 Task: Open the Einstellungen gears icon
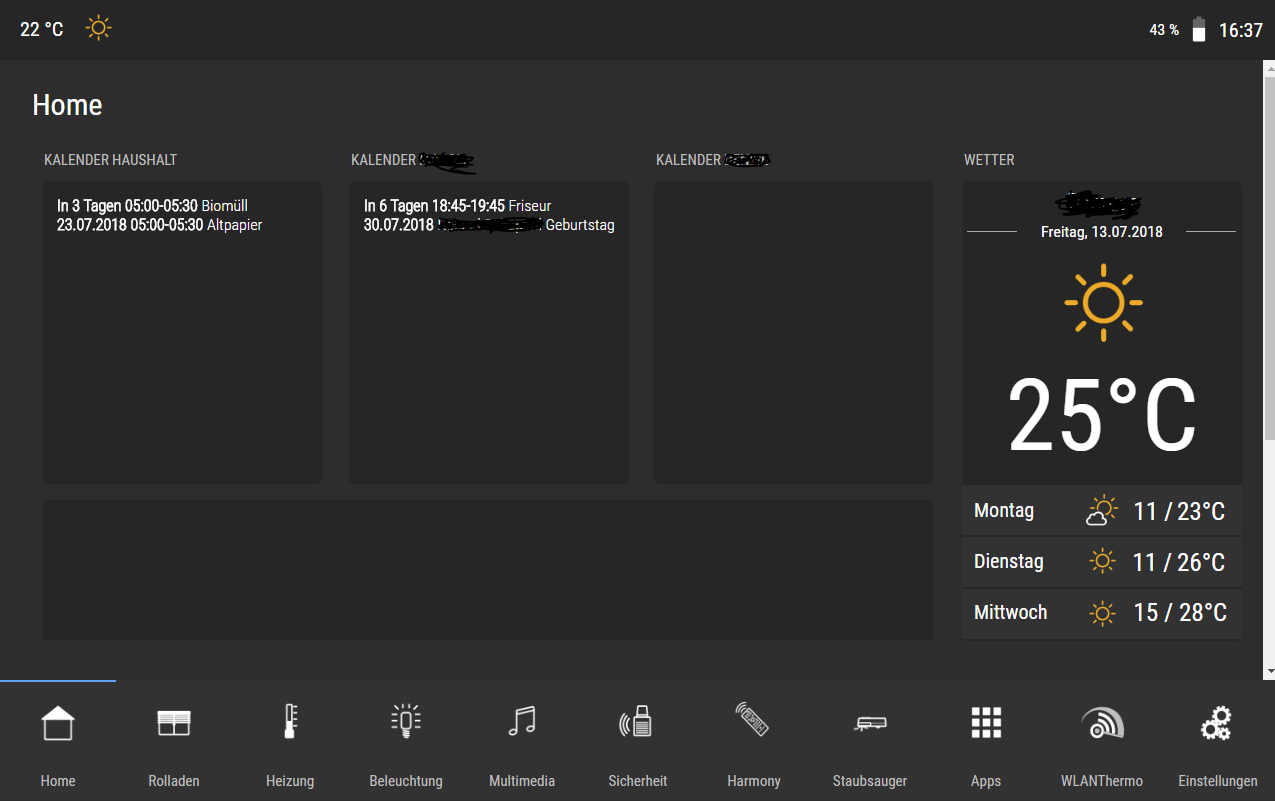1217,723
